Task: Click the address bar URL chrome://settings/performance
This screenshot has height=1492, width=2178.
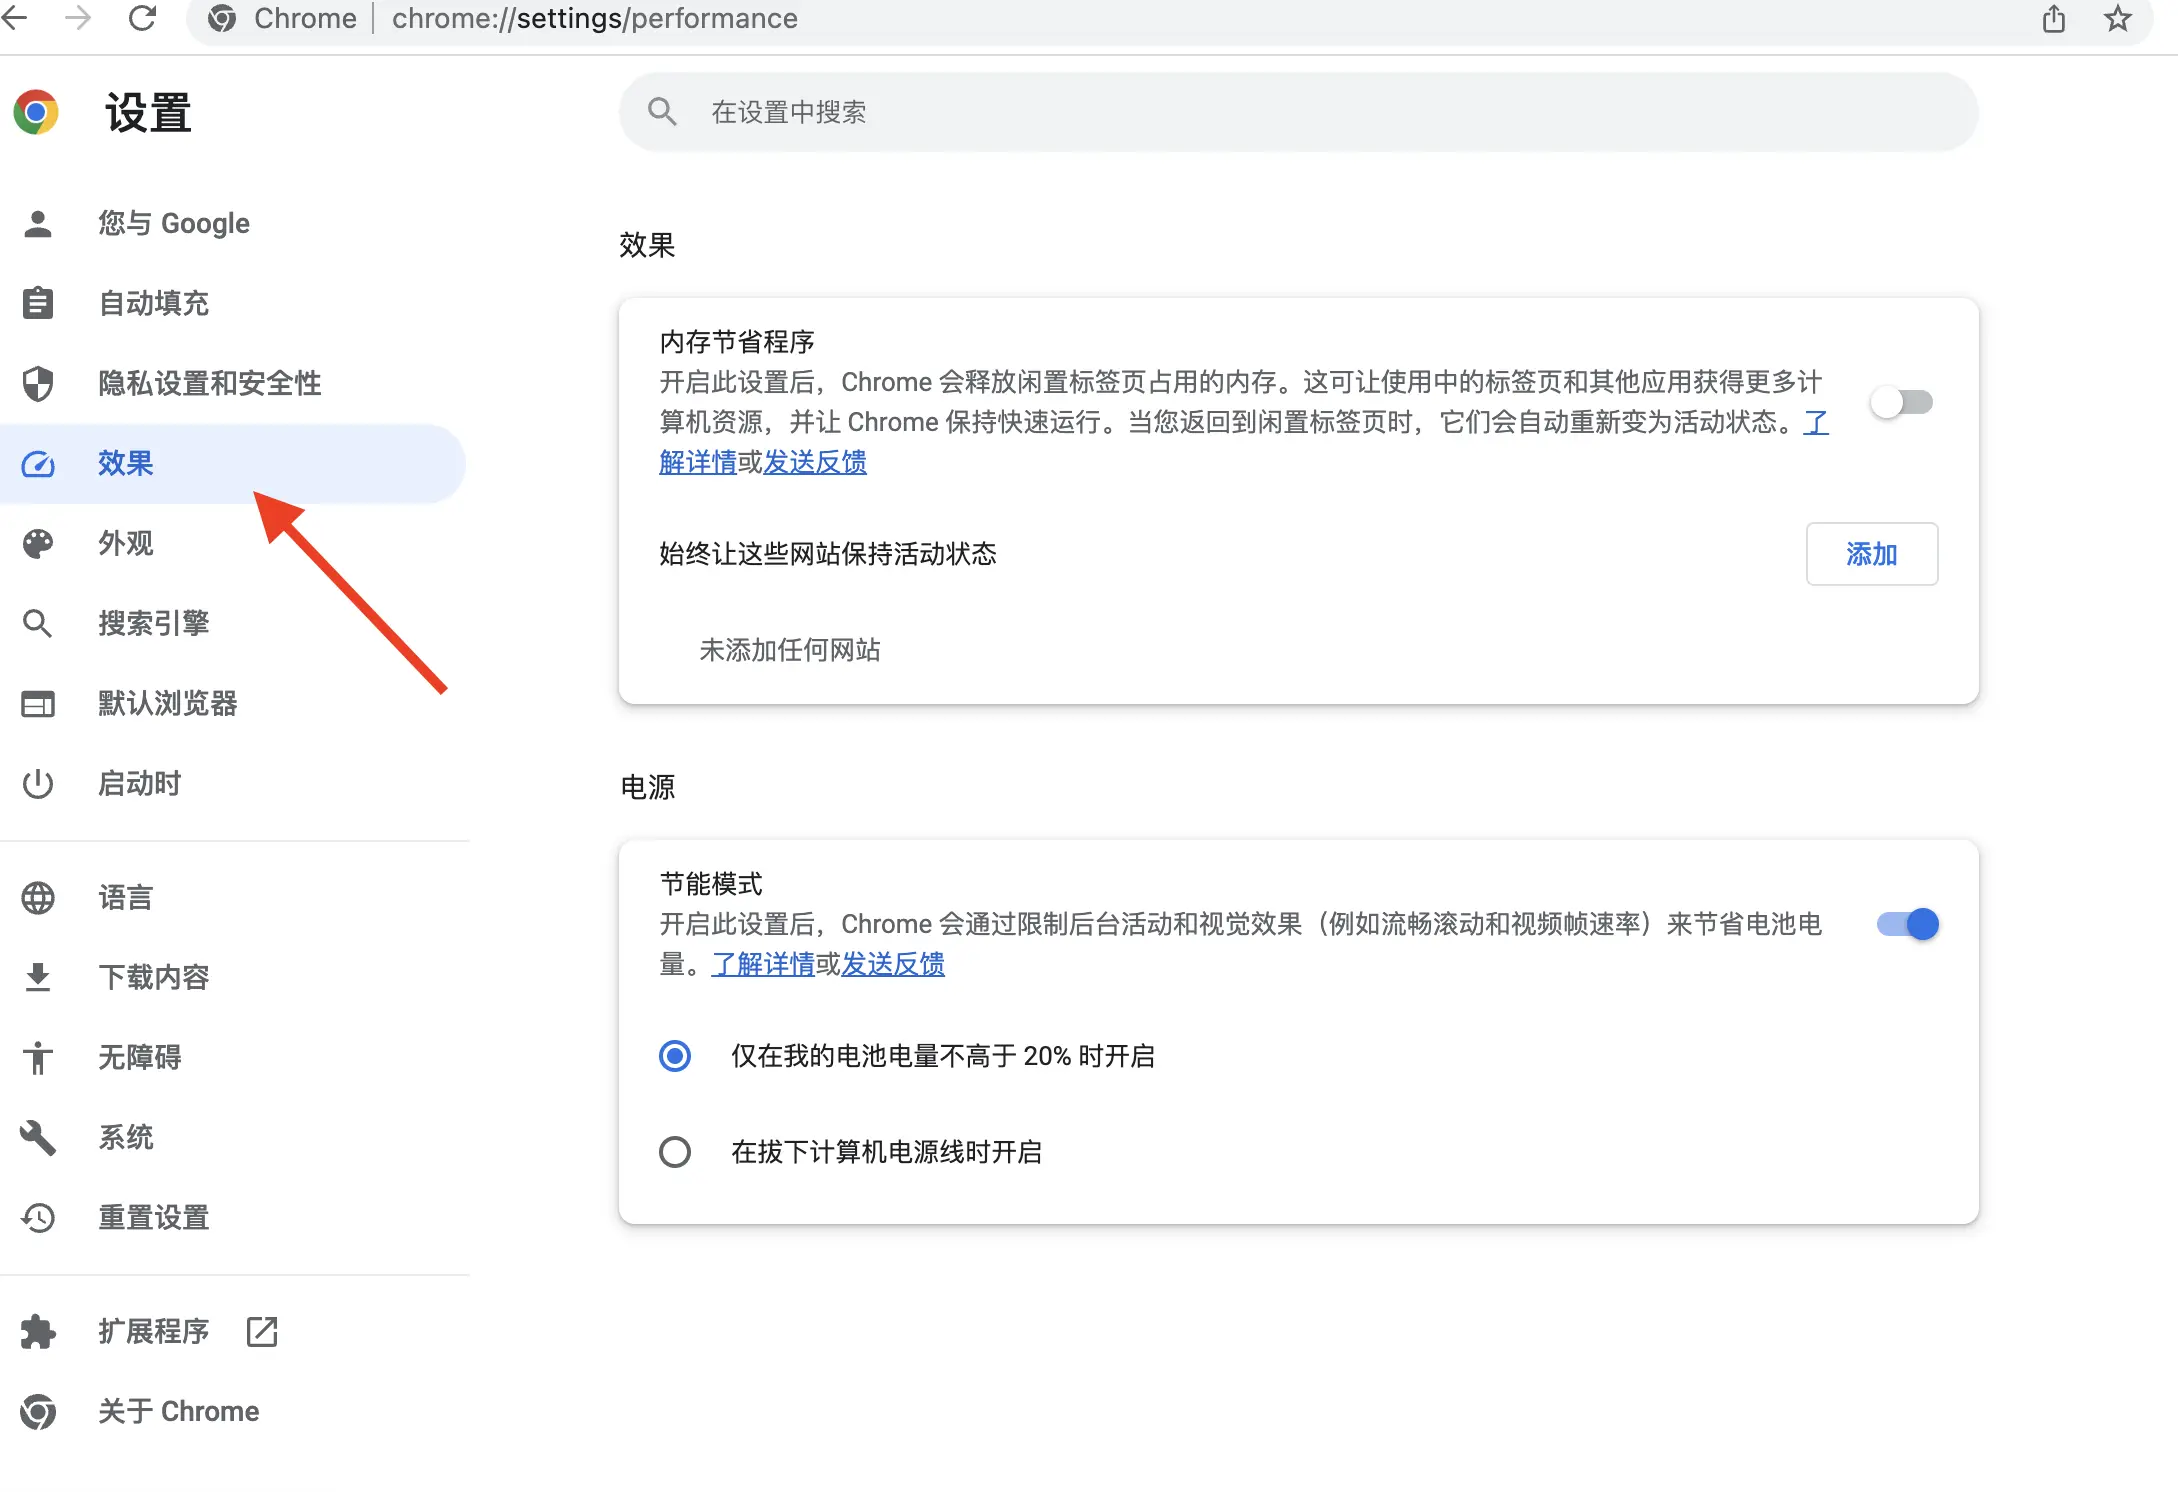Action: click(594, 18)
